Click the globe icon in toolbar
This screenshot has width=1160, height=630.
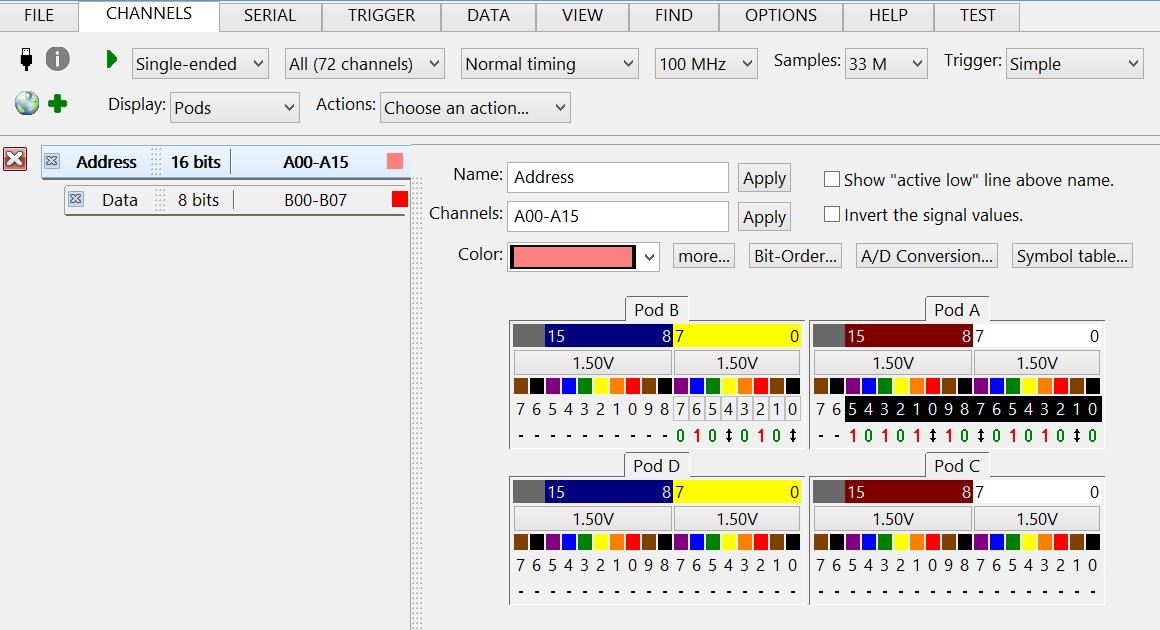26,103
